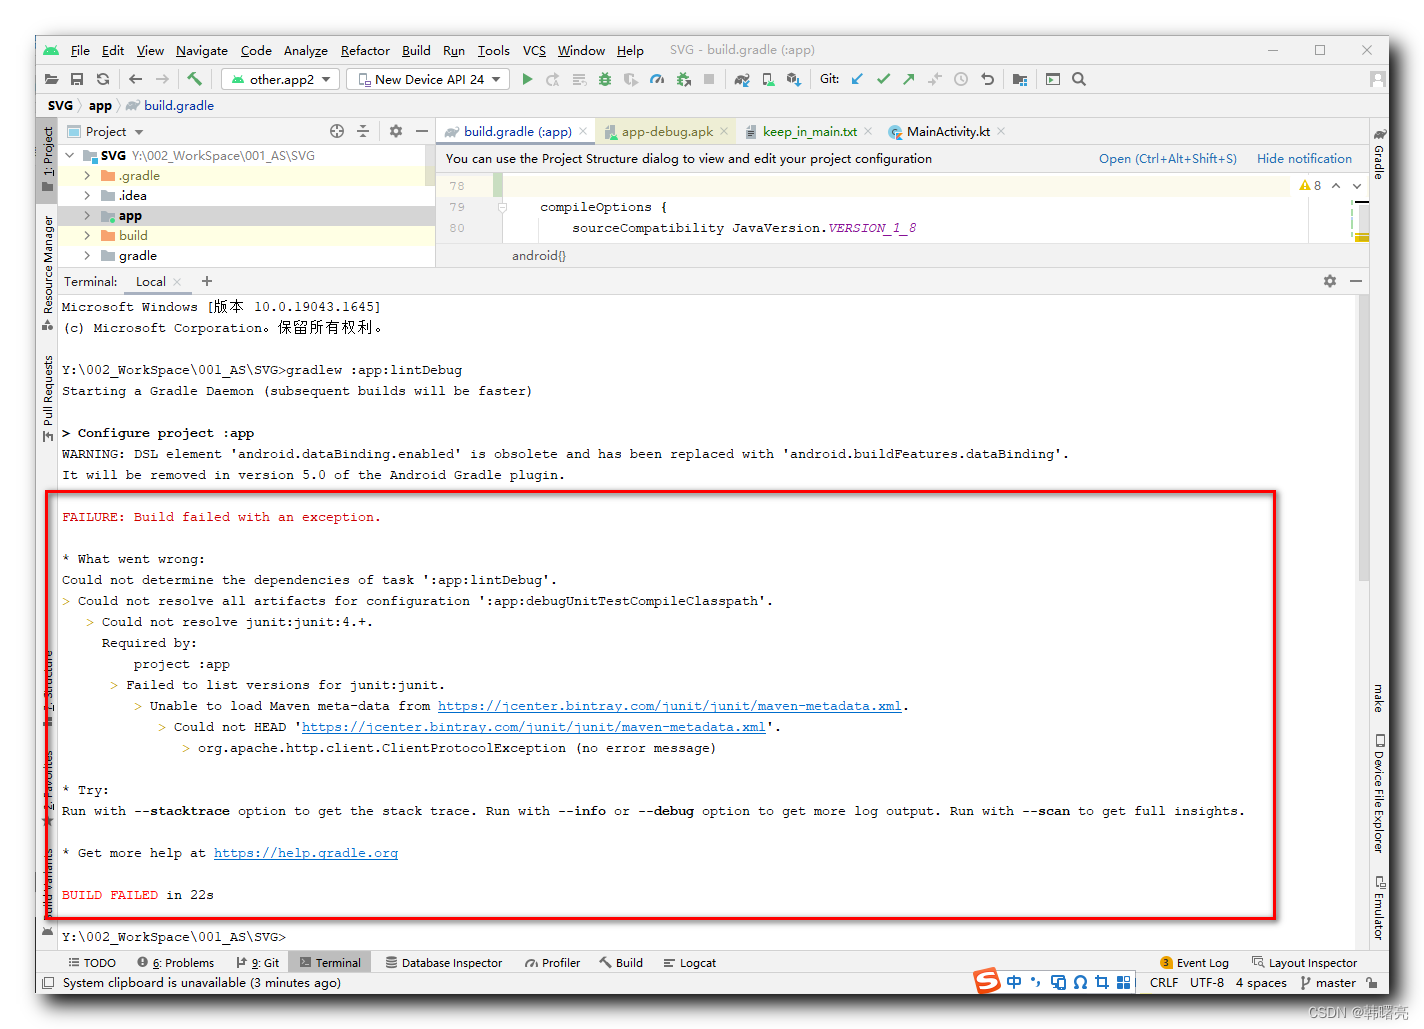The width and height of the screenshot is (1424, 1029).
Task: Switch to the app-debug.apk tab
Action: pos(667,131)
